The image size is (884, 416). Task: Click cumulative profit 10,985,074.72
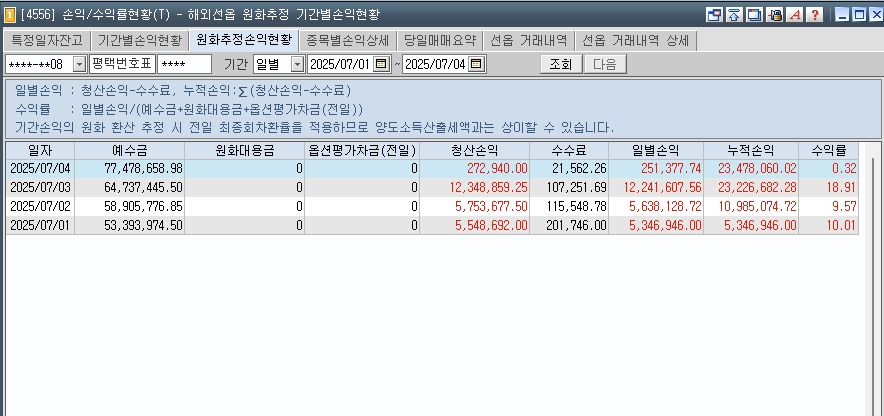[x=758, y=207]
